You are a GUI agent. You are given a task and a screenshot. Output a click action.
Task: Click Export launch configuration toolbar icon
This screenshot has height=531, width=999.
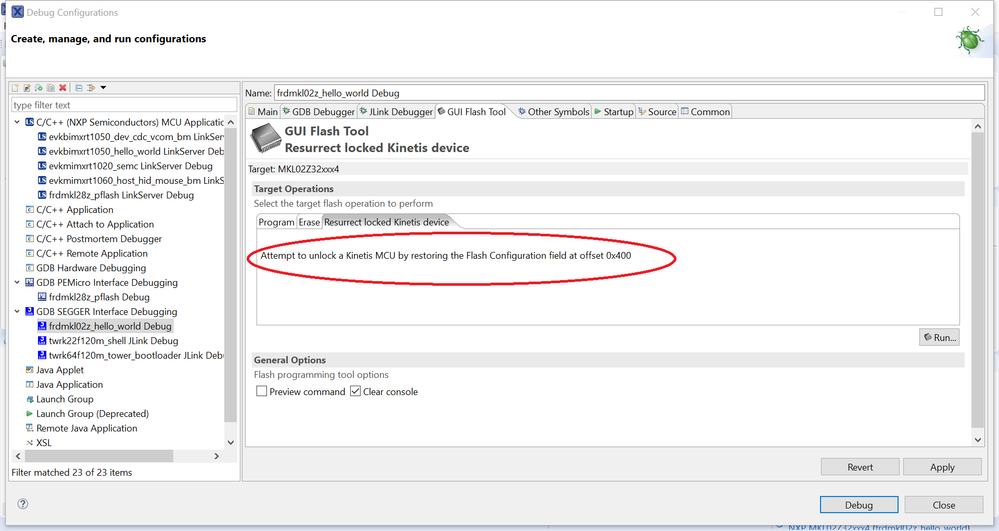(x=39, y=88)
